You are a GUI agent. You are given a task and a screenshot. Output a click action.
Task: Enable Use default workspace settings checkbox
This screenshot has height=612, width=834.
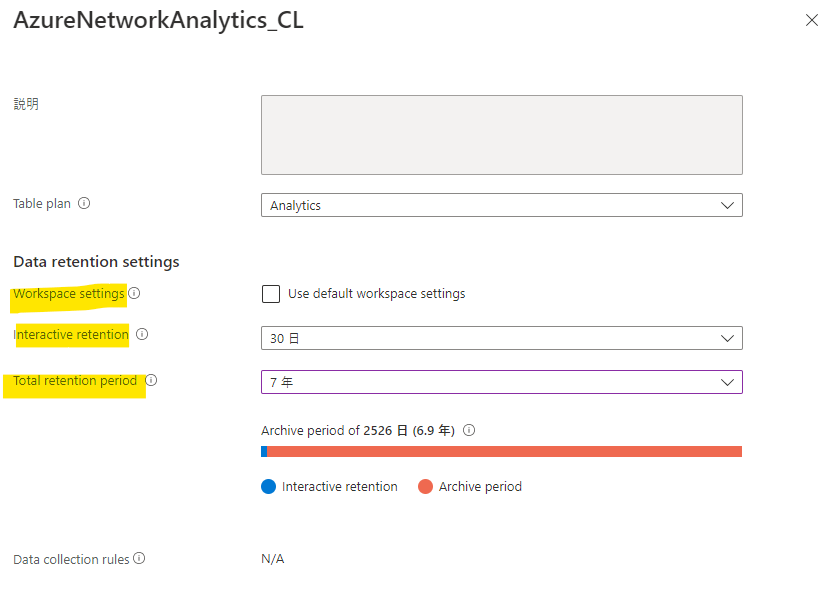[x=271, y=294]
